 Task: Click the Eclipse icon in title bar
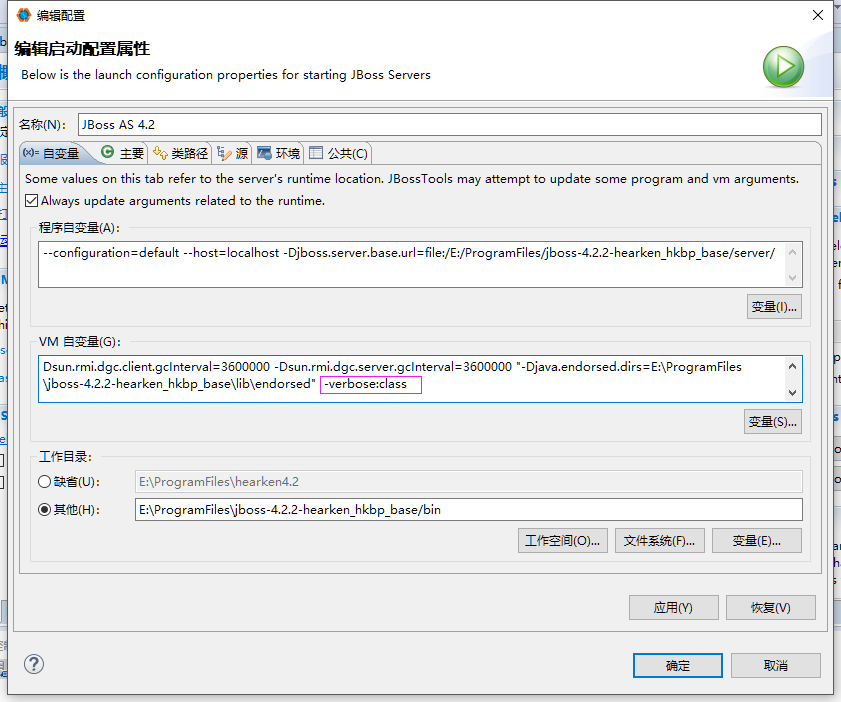coord(24,15)
